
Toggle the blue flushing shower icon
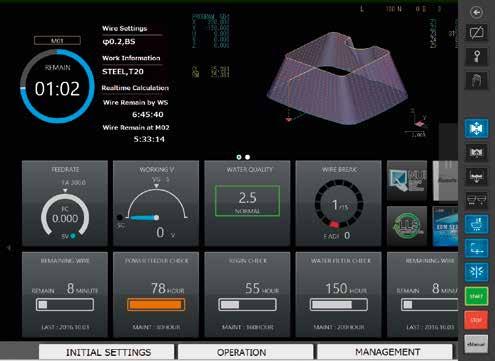pos(476,224)
